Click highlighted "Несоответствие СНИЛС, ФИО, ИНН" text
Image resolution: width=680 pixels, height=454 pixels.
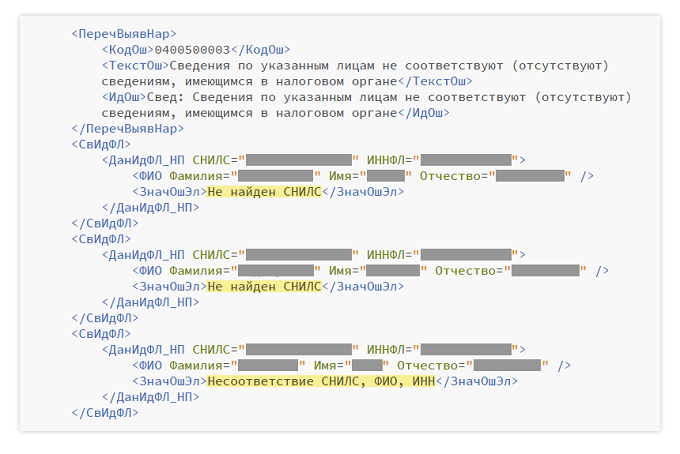pos(321,381)
